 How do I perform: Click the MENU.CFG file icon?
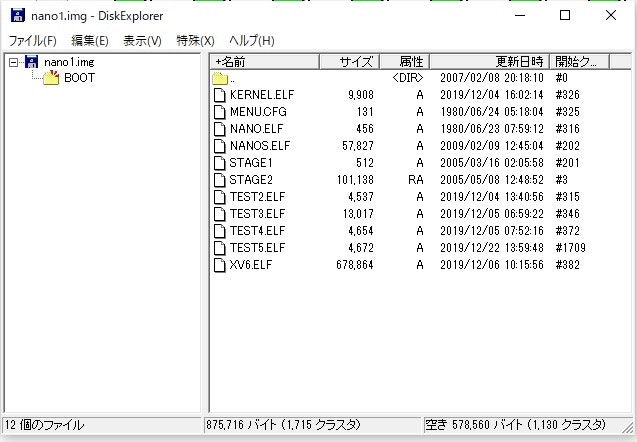[219, 112]
